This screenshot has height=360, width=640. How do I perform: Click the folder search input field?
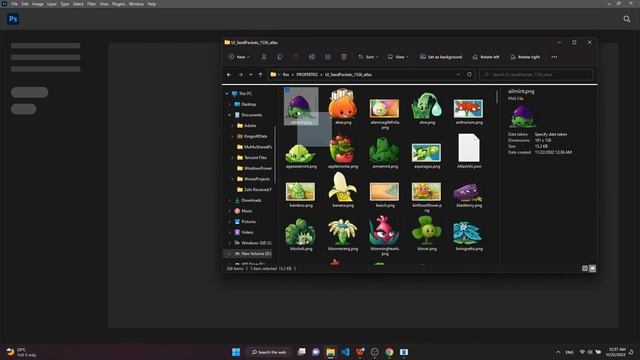(536, 75)
